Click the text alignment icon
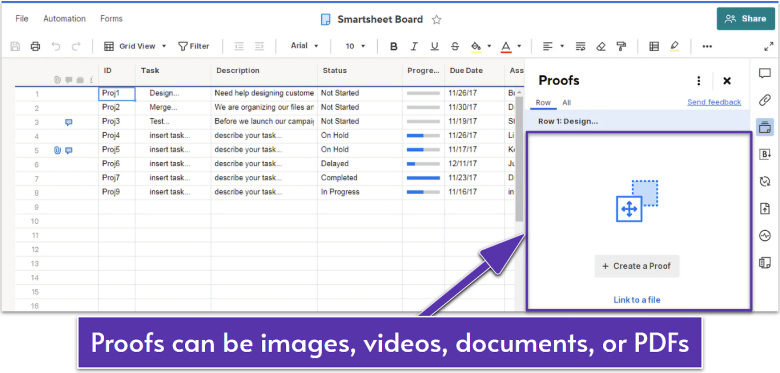 pyautogui.click(x=548, y=46)
